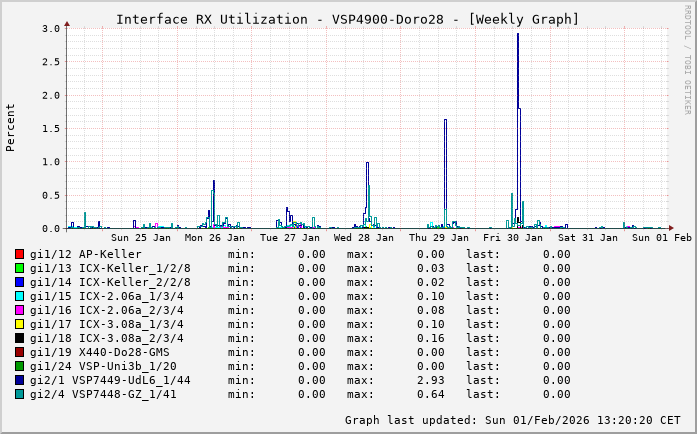Click the Percent y-axis label
The height and width of the screenshot is (434, 697).
11,127
